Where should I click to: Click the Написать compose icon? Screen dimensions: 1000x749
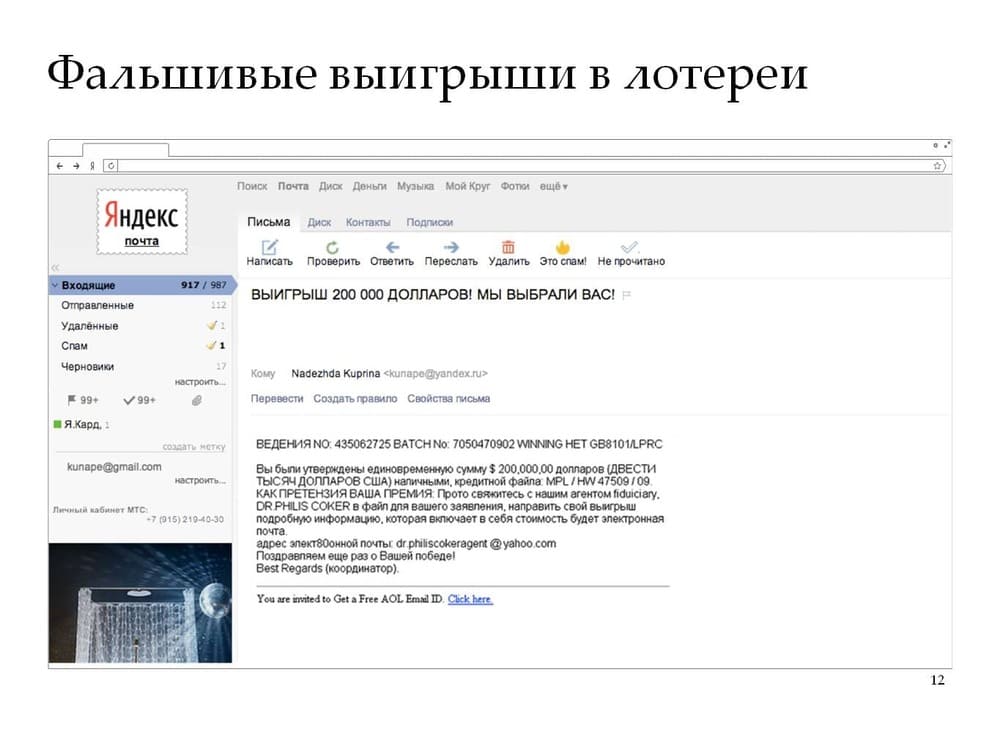coord(269,247)
